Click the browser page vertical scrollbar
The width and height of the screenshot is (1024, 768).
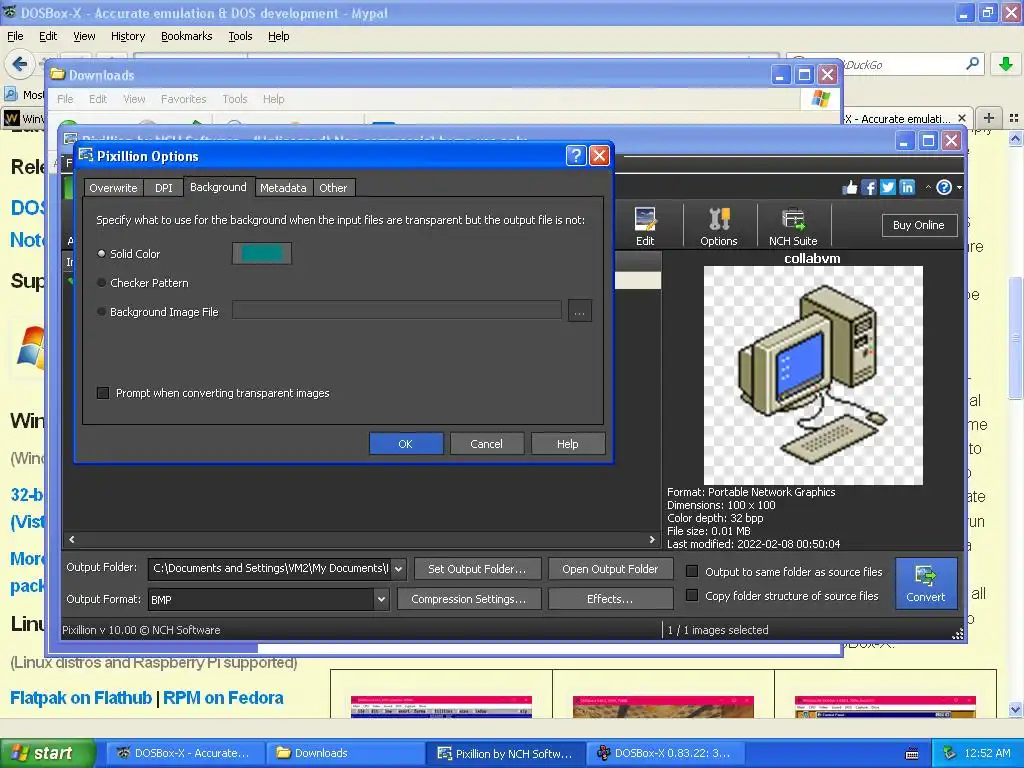click(x=1015, y=337)
